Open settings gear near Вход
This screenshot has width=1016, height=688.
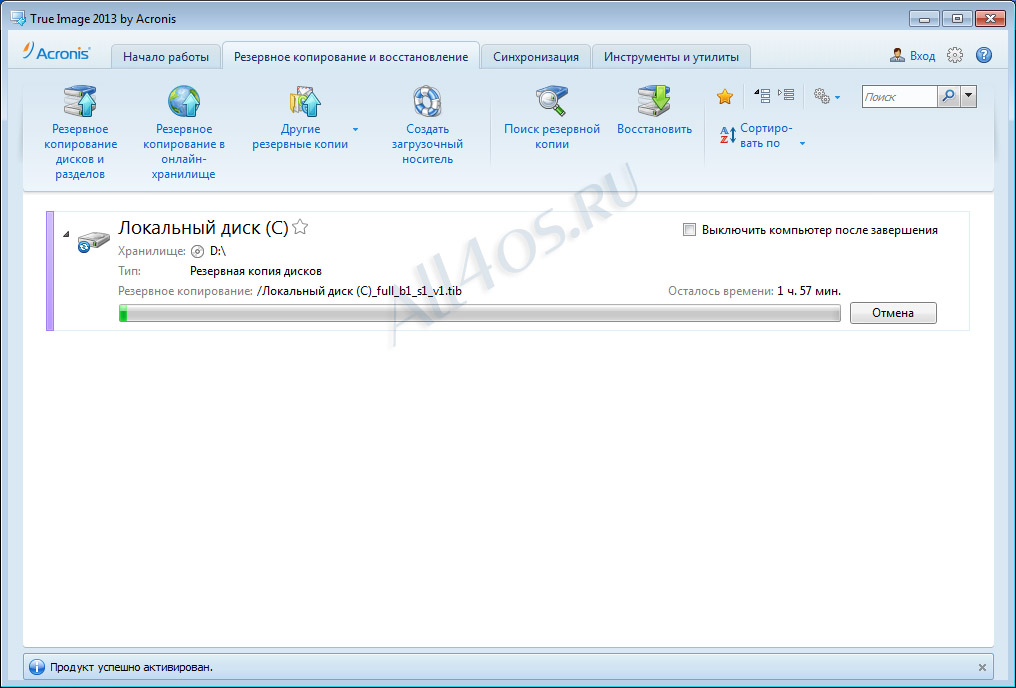pos(954,55)
